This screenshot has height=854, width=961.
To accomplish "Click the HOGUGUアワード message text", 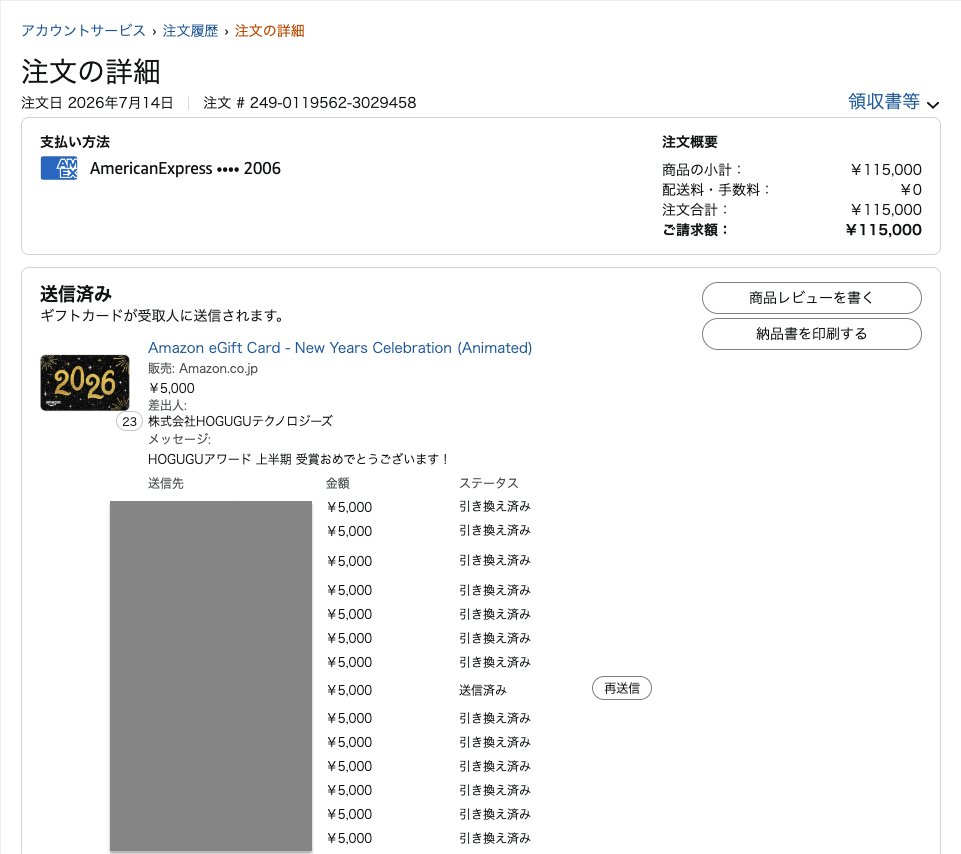I will (300, 459).
